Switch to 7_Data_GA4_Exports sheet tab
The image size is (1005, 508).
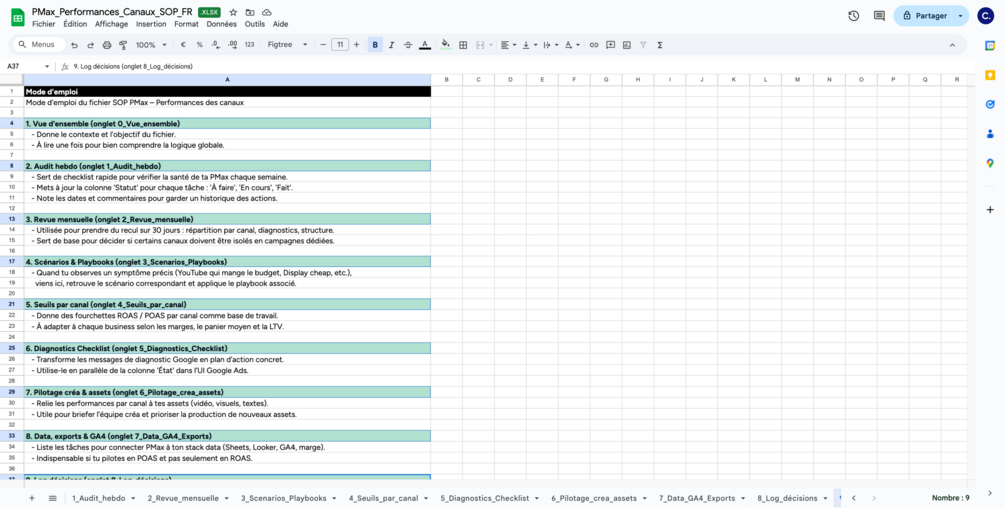click(x=697, y=498)
